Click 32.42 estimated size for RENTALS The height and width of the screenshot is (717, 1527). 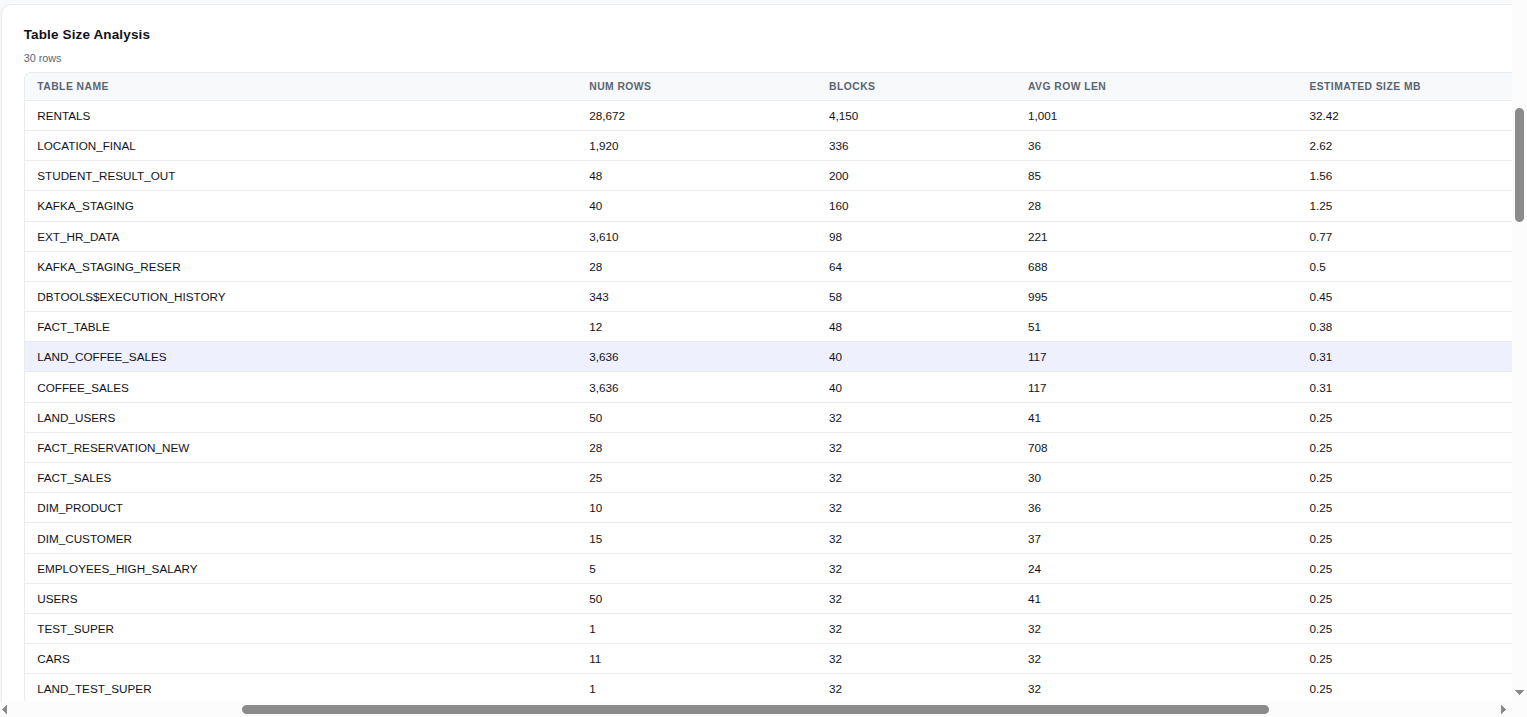click(1324, 116)
